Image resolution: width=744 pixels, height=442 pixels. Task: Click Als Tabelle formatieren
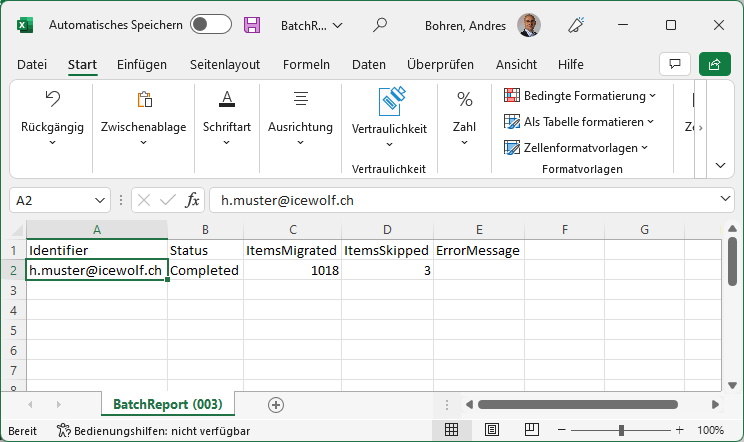(578, 122)
